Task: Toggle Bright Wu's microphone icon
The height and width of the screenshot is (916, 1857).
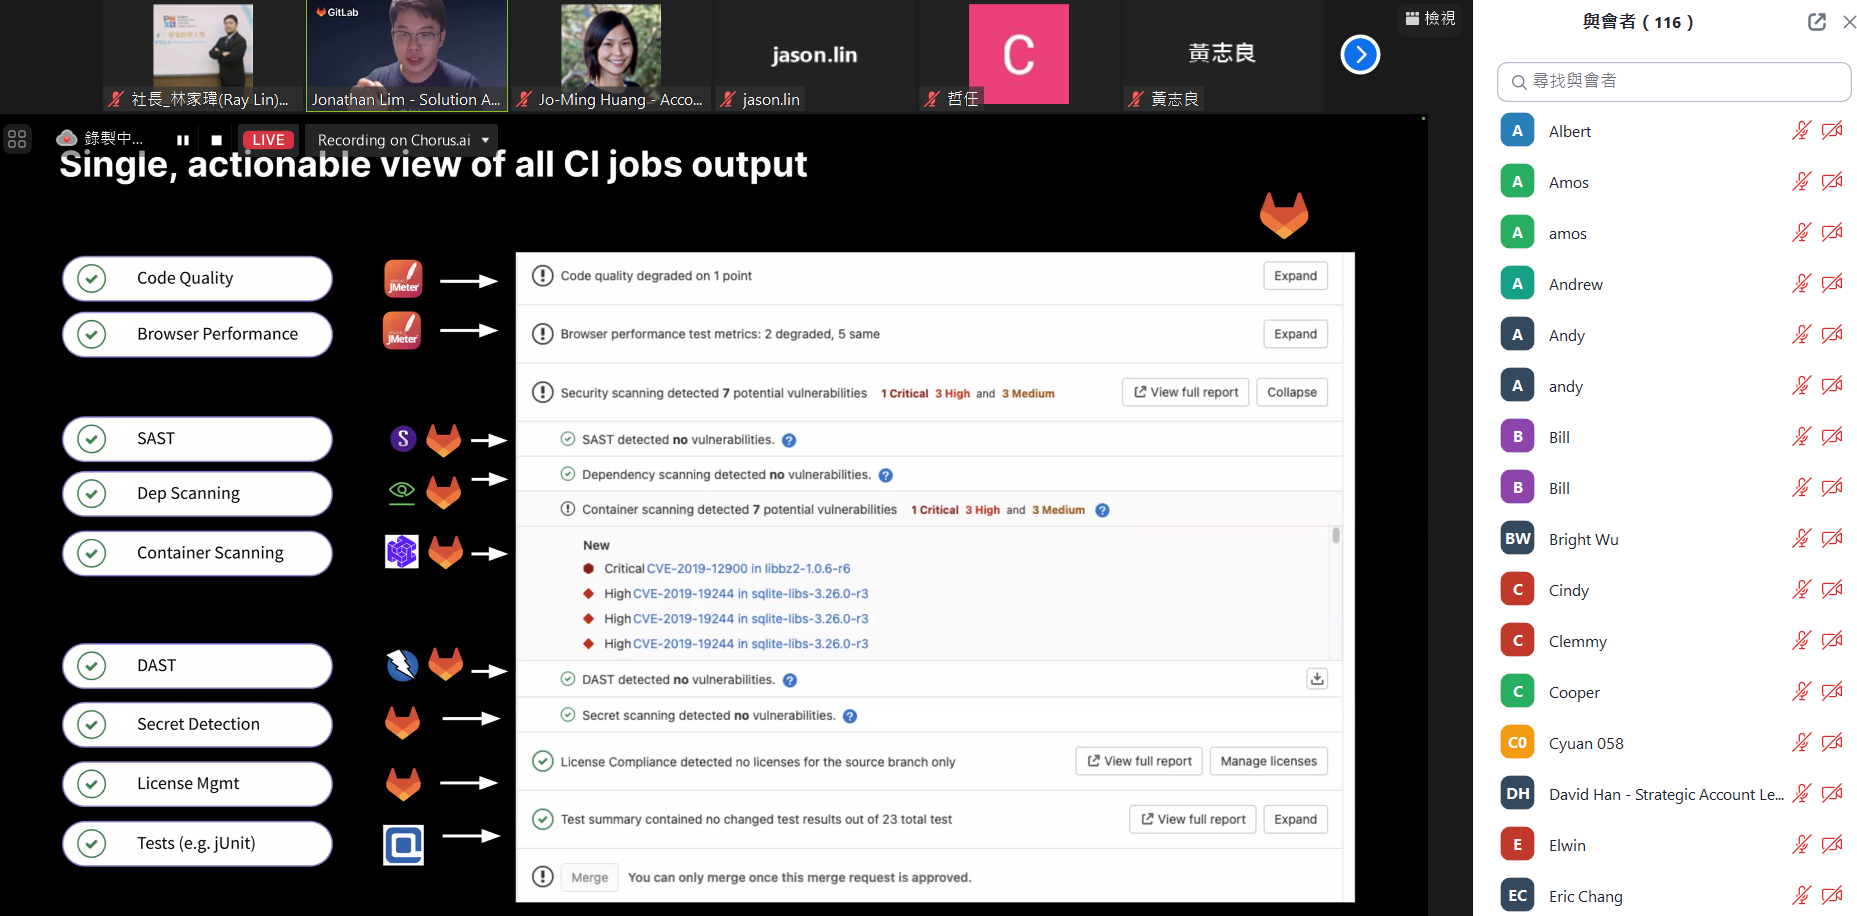Action: (1801, 539)
